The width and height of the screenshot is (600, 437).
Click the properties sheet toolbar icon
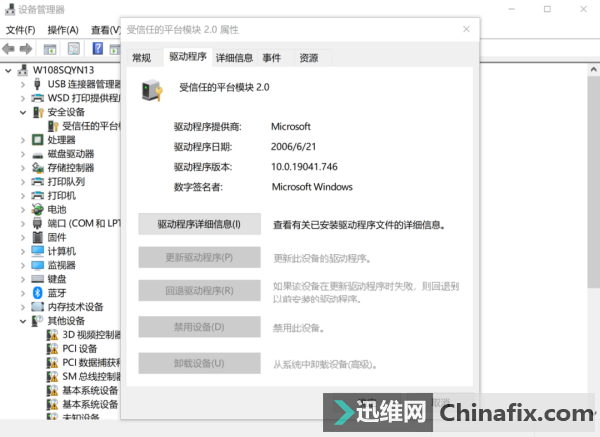73,49
